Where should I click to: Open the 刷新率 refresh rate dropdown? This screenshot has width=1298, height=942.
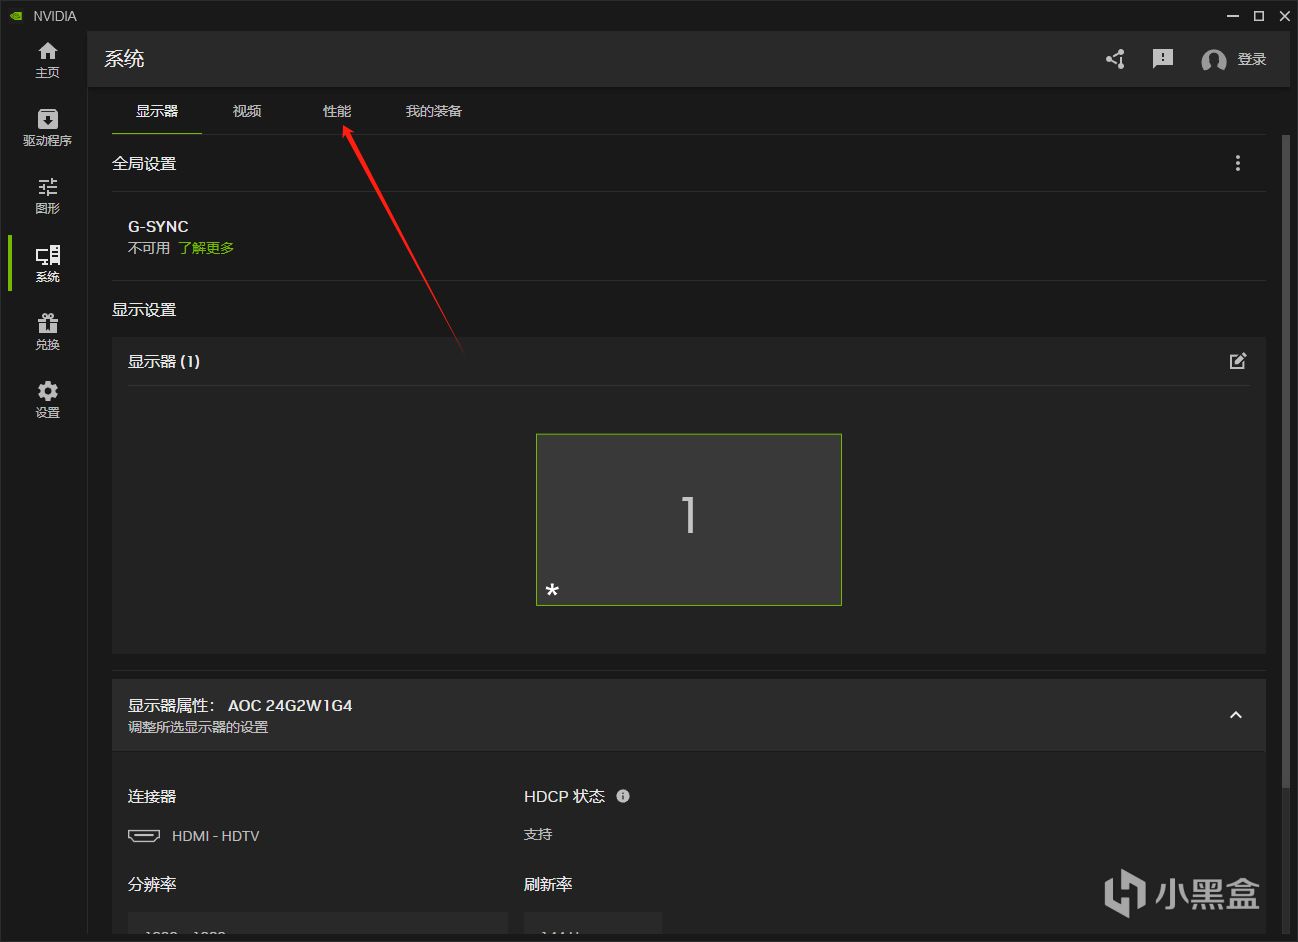[593, 925]
